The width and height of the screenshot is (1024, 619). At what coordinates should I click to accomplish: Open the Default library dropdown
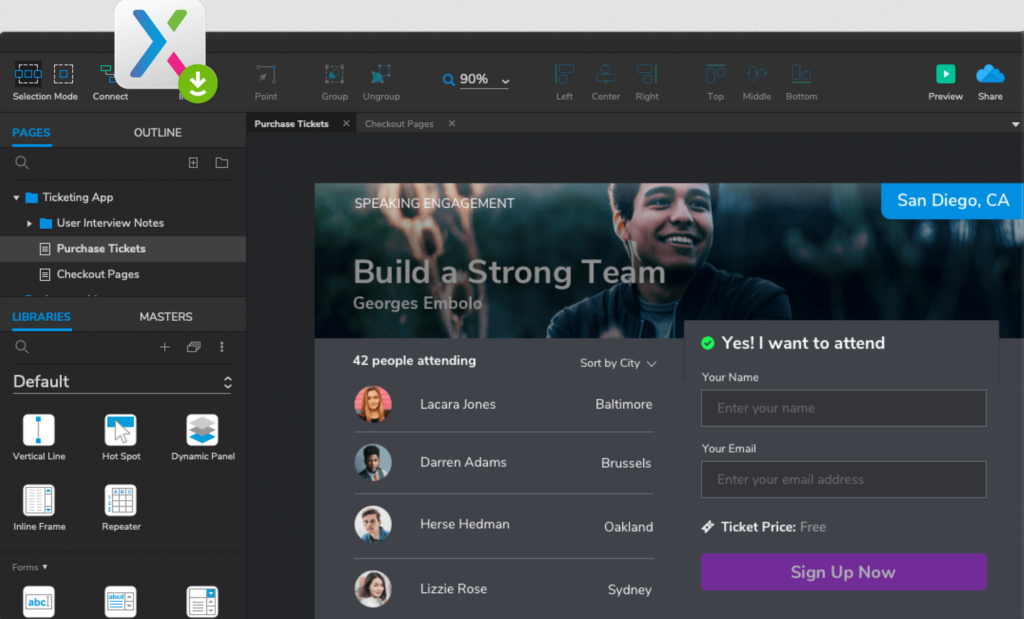(122, 381)
